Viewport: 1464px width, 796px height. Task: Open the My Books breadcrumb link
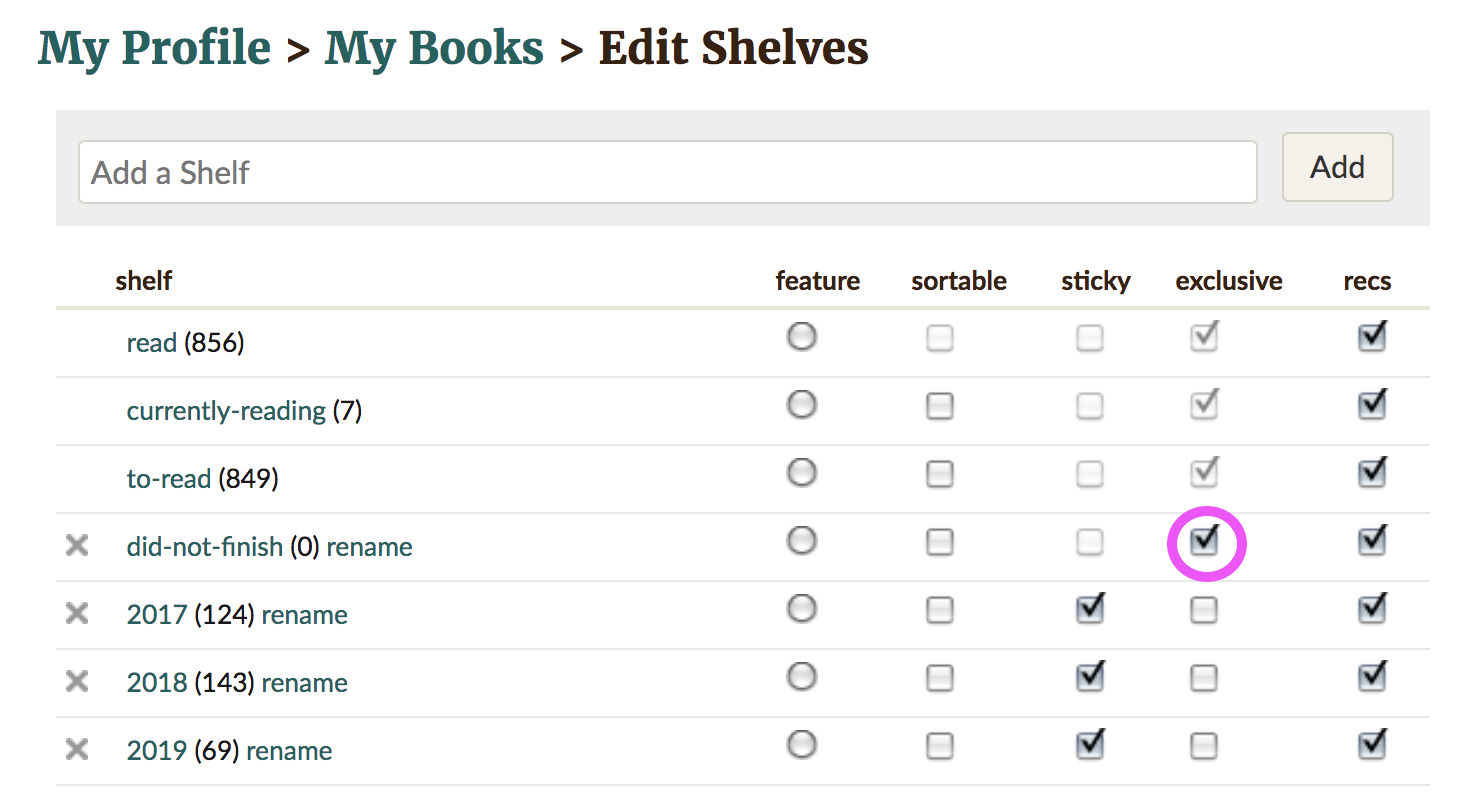pos(434,49)
